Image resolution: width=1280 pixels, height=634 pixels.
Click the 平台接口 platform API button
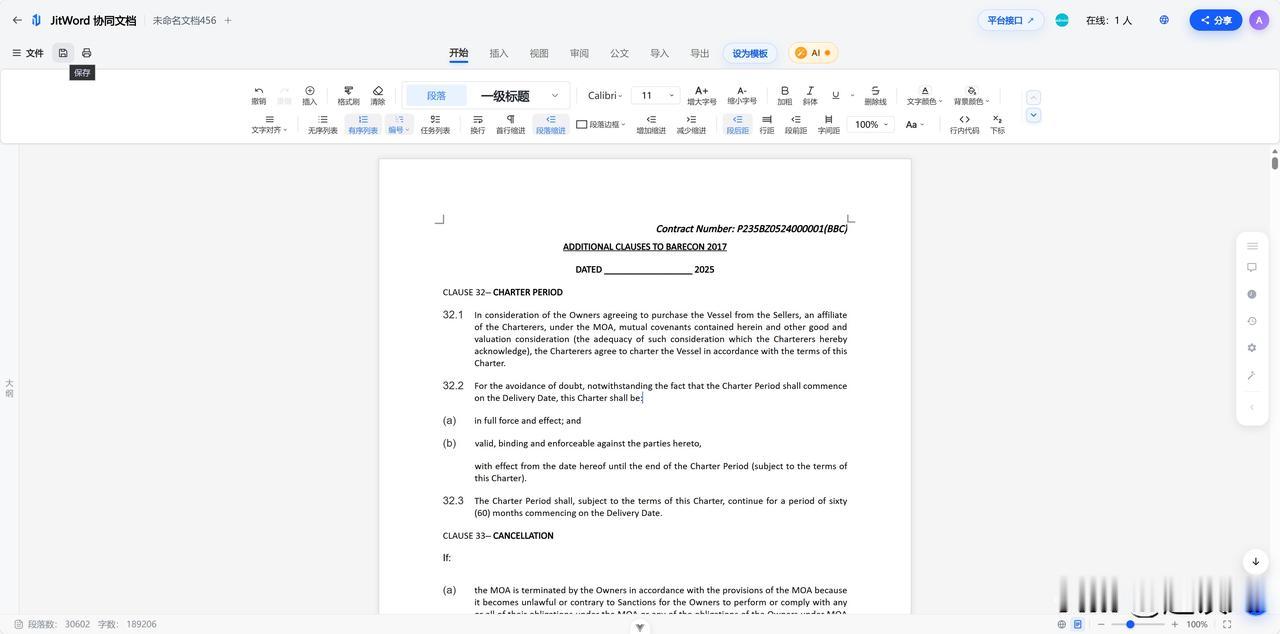(1011, 20)
